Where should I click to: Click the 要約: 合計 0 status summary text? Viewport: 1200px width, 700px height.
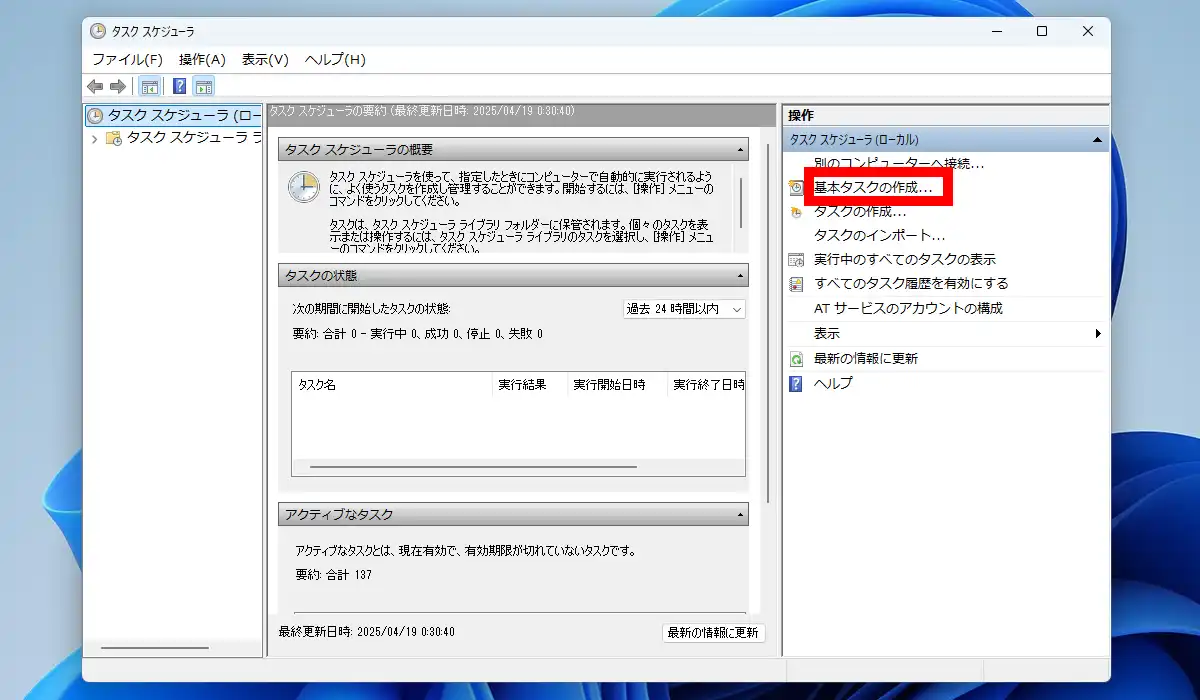point(418,334)
